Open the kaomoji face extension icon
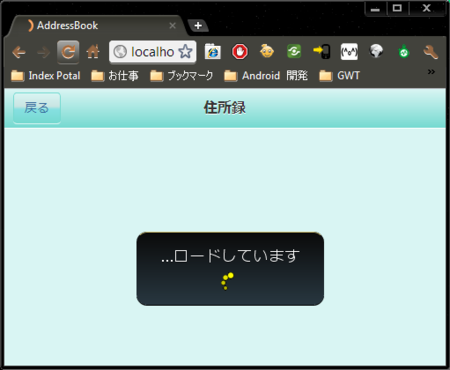450x370 pixels. [x=349, y=52]
